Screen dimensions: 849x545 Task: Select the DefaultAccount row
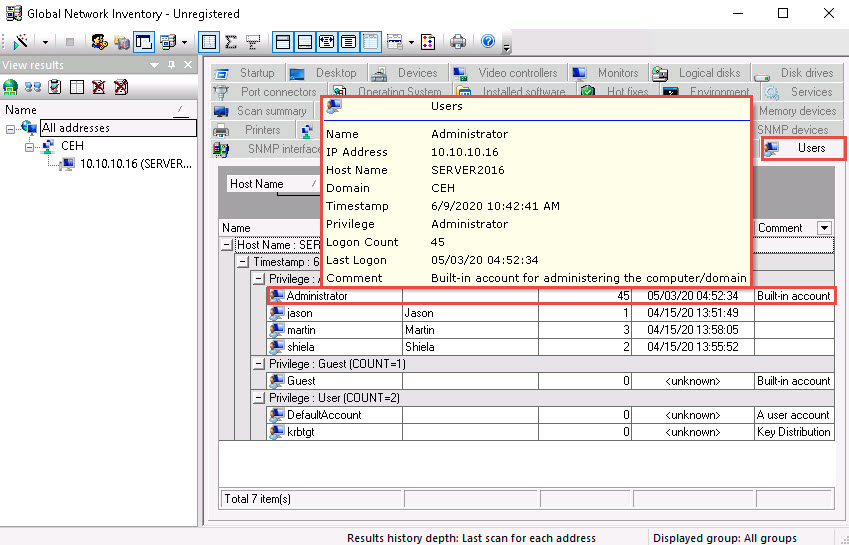(551, 415)
